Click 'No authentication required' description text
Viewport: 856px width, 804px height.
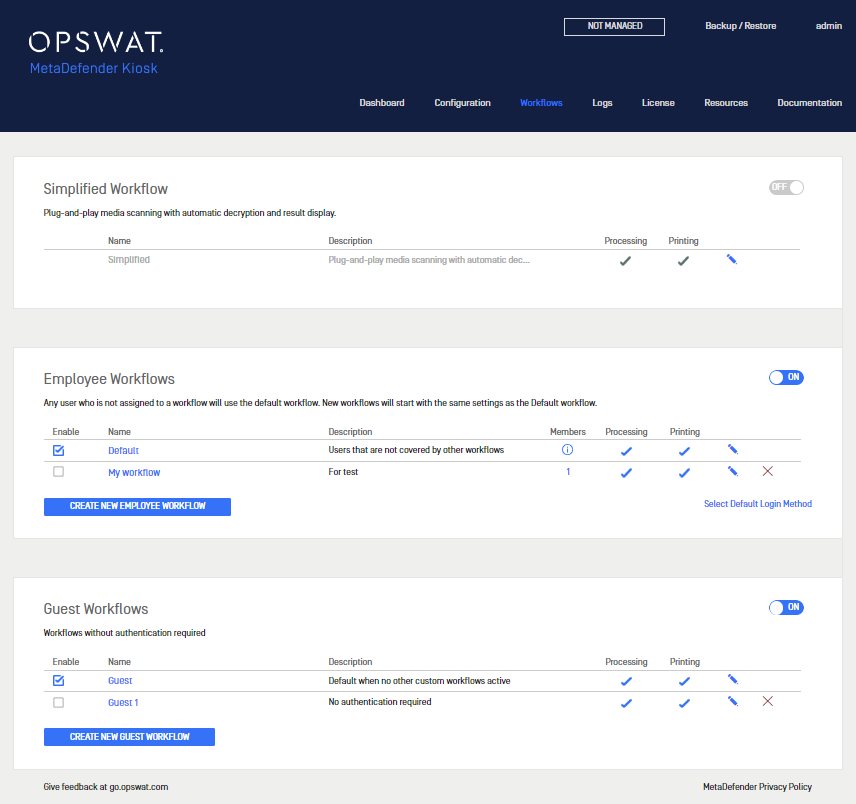(x=379, y=701)
